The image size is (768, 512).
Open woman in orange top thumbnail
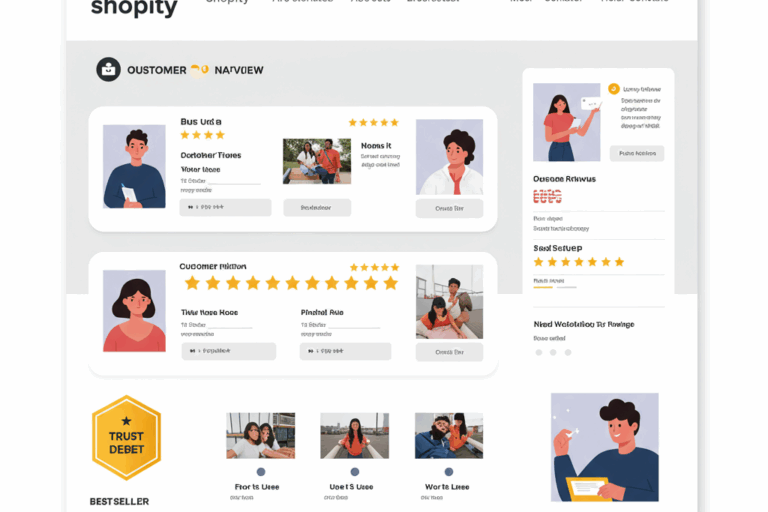click(x=355, y=436)
